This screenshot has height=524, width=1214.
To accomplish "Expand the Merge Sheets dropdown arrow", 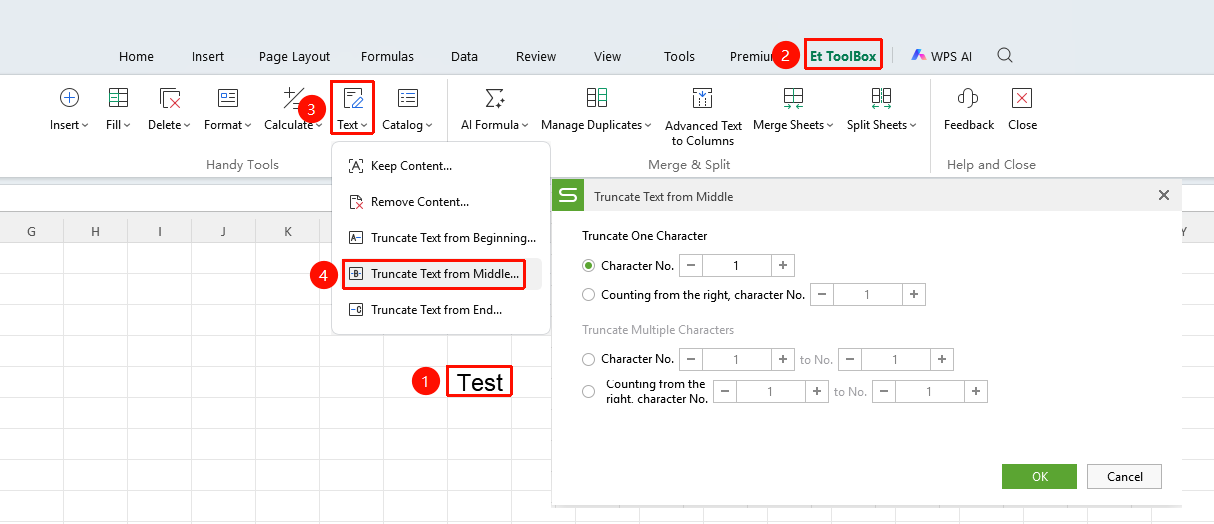I will click(x=830, y=126).
